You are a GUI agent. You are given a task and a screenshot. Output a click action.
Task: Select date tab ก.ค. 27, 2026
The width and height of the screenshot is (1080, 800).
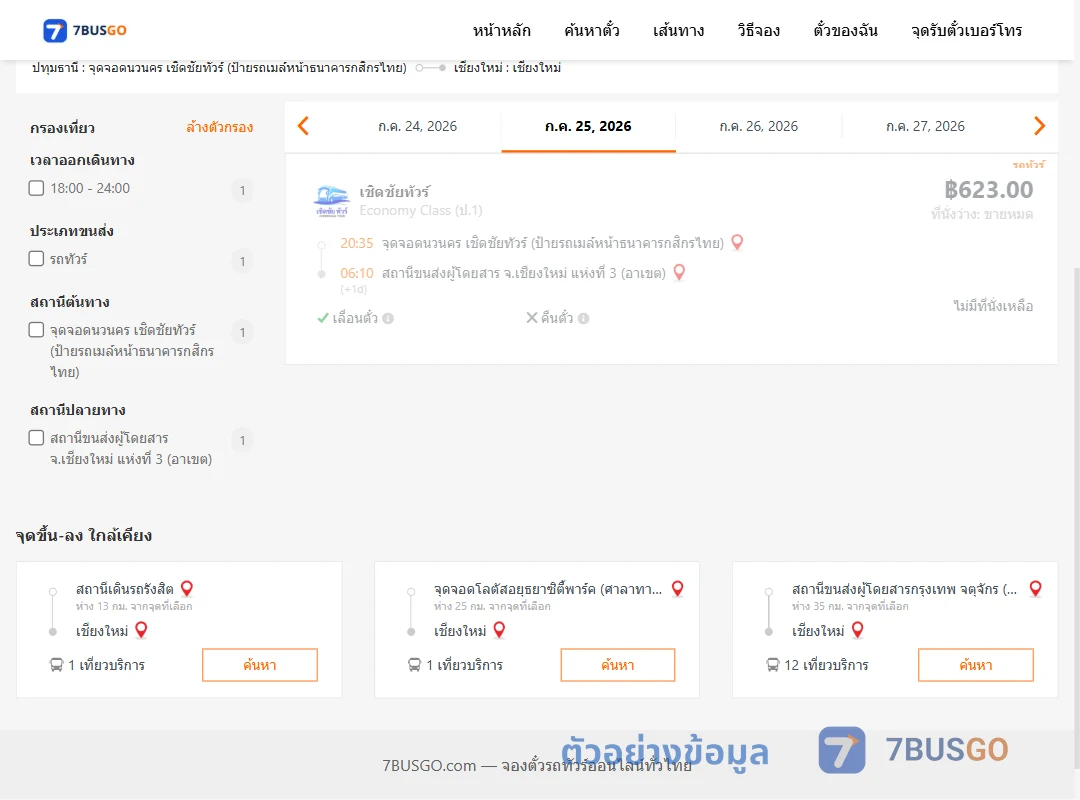925,126
